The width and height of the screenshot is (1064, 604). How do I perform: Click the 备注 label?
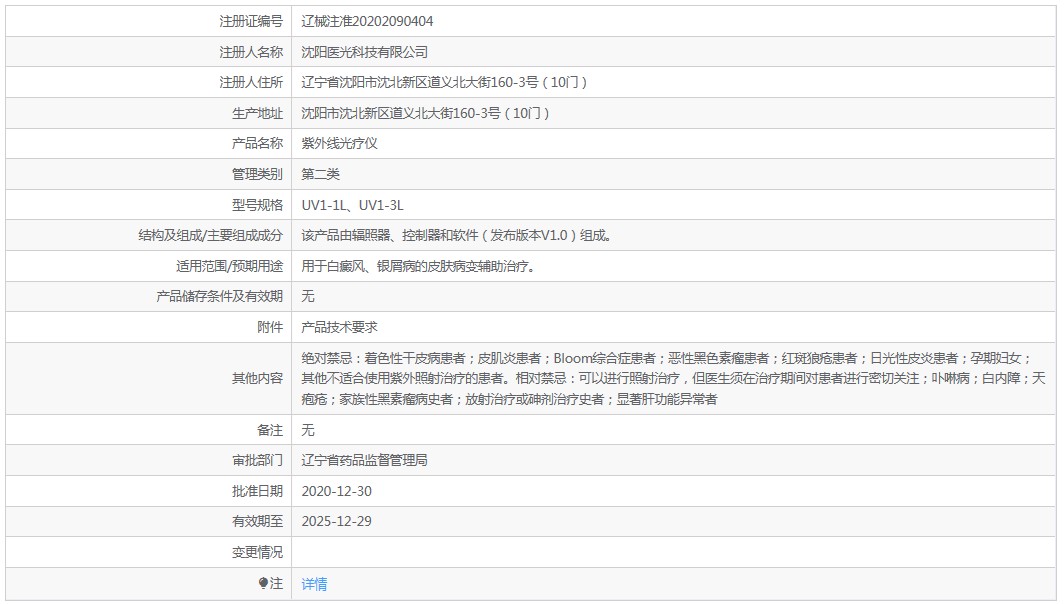[270, 430]
